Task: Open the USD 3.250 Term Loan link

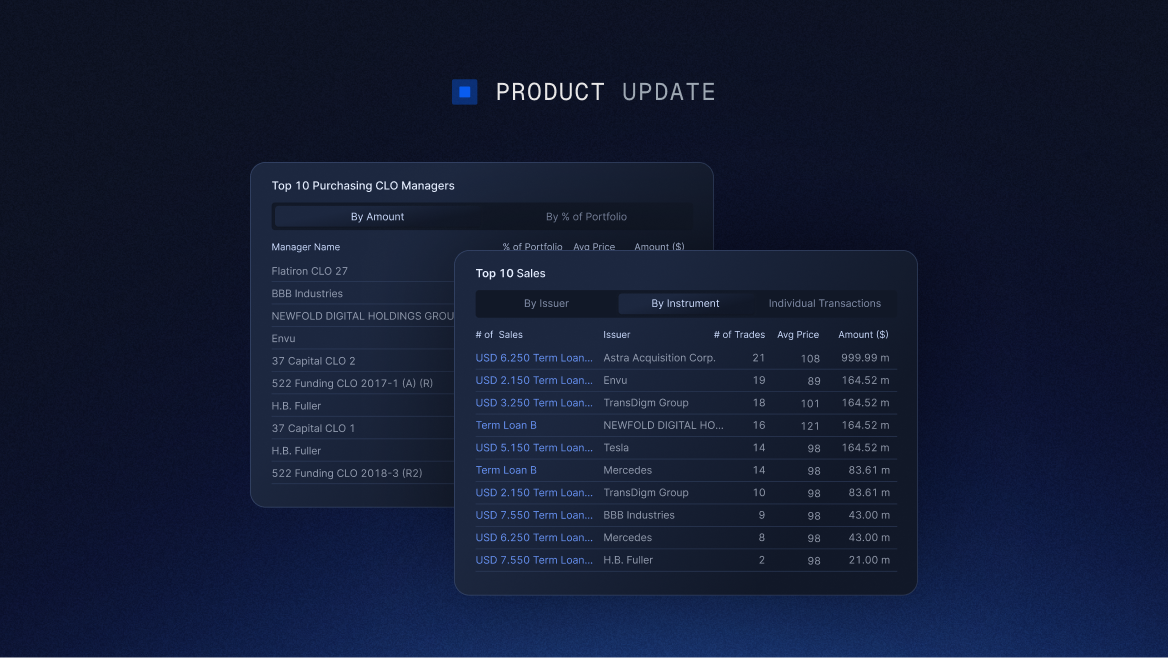Action: pyautogui.click(x=534, y=402)
